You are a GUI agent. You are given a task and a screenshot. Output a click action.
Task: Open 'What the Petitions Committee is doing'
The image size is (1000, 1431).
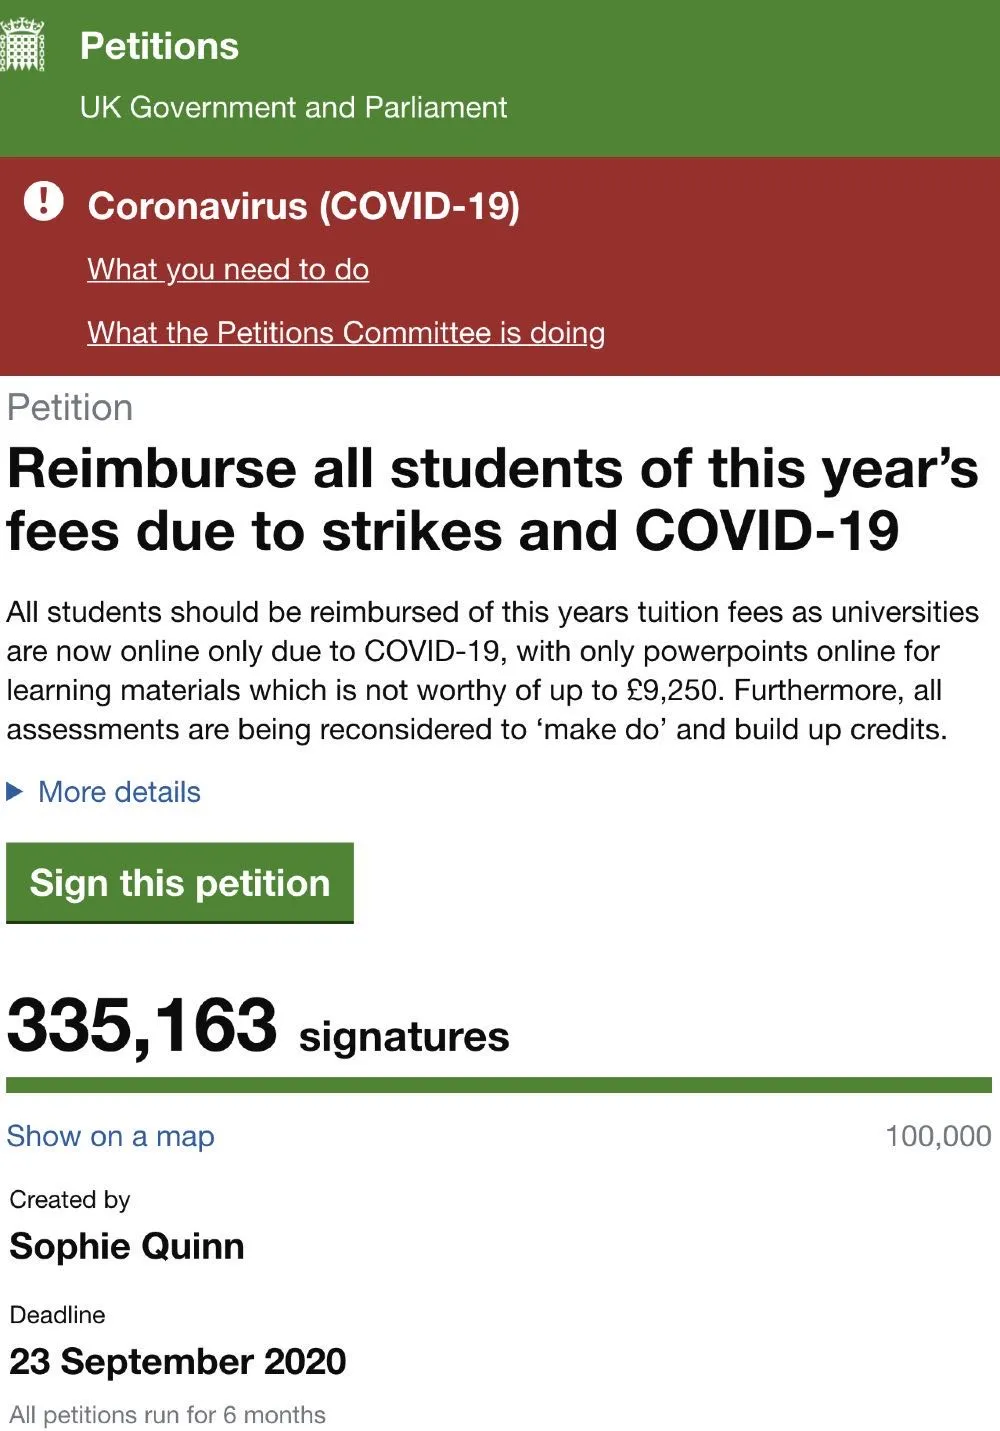[346, 332]
